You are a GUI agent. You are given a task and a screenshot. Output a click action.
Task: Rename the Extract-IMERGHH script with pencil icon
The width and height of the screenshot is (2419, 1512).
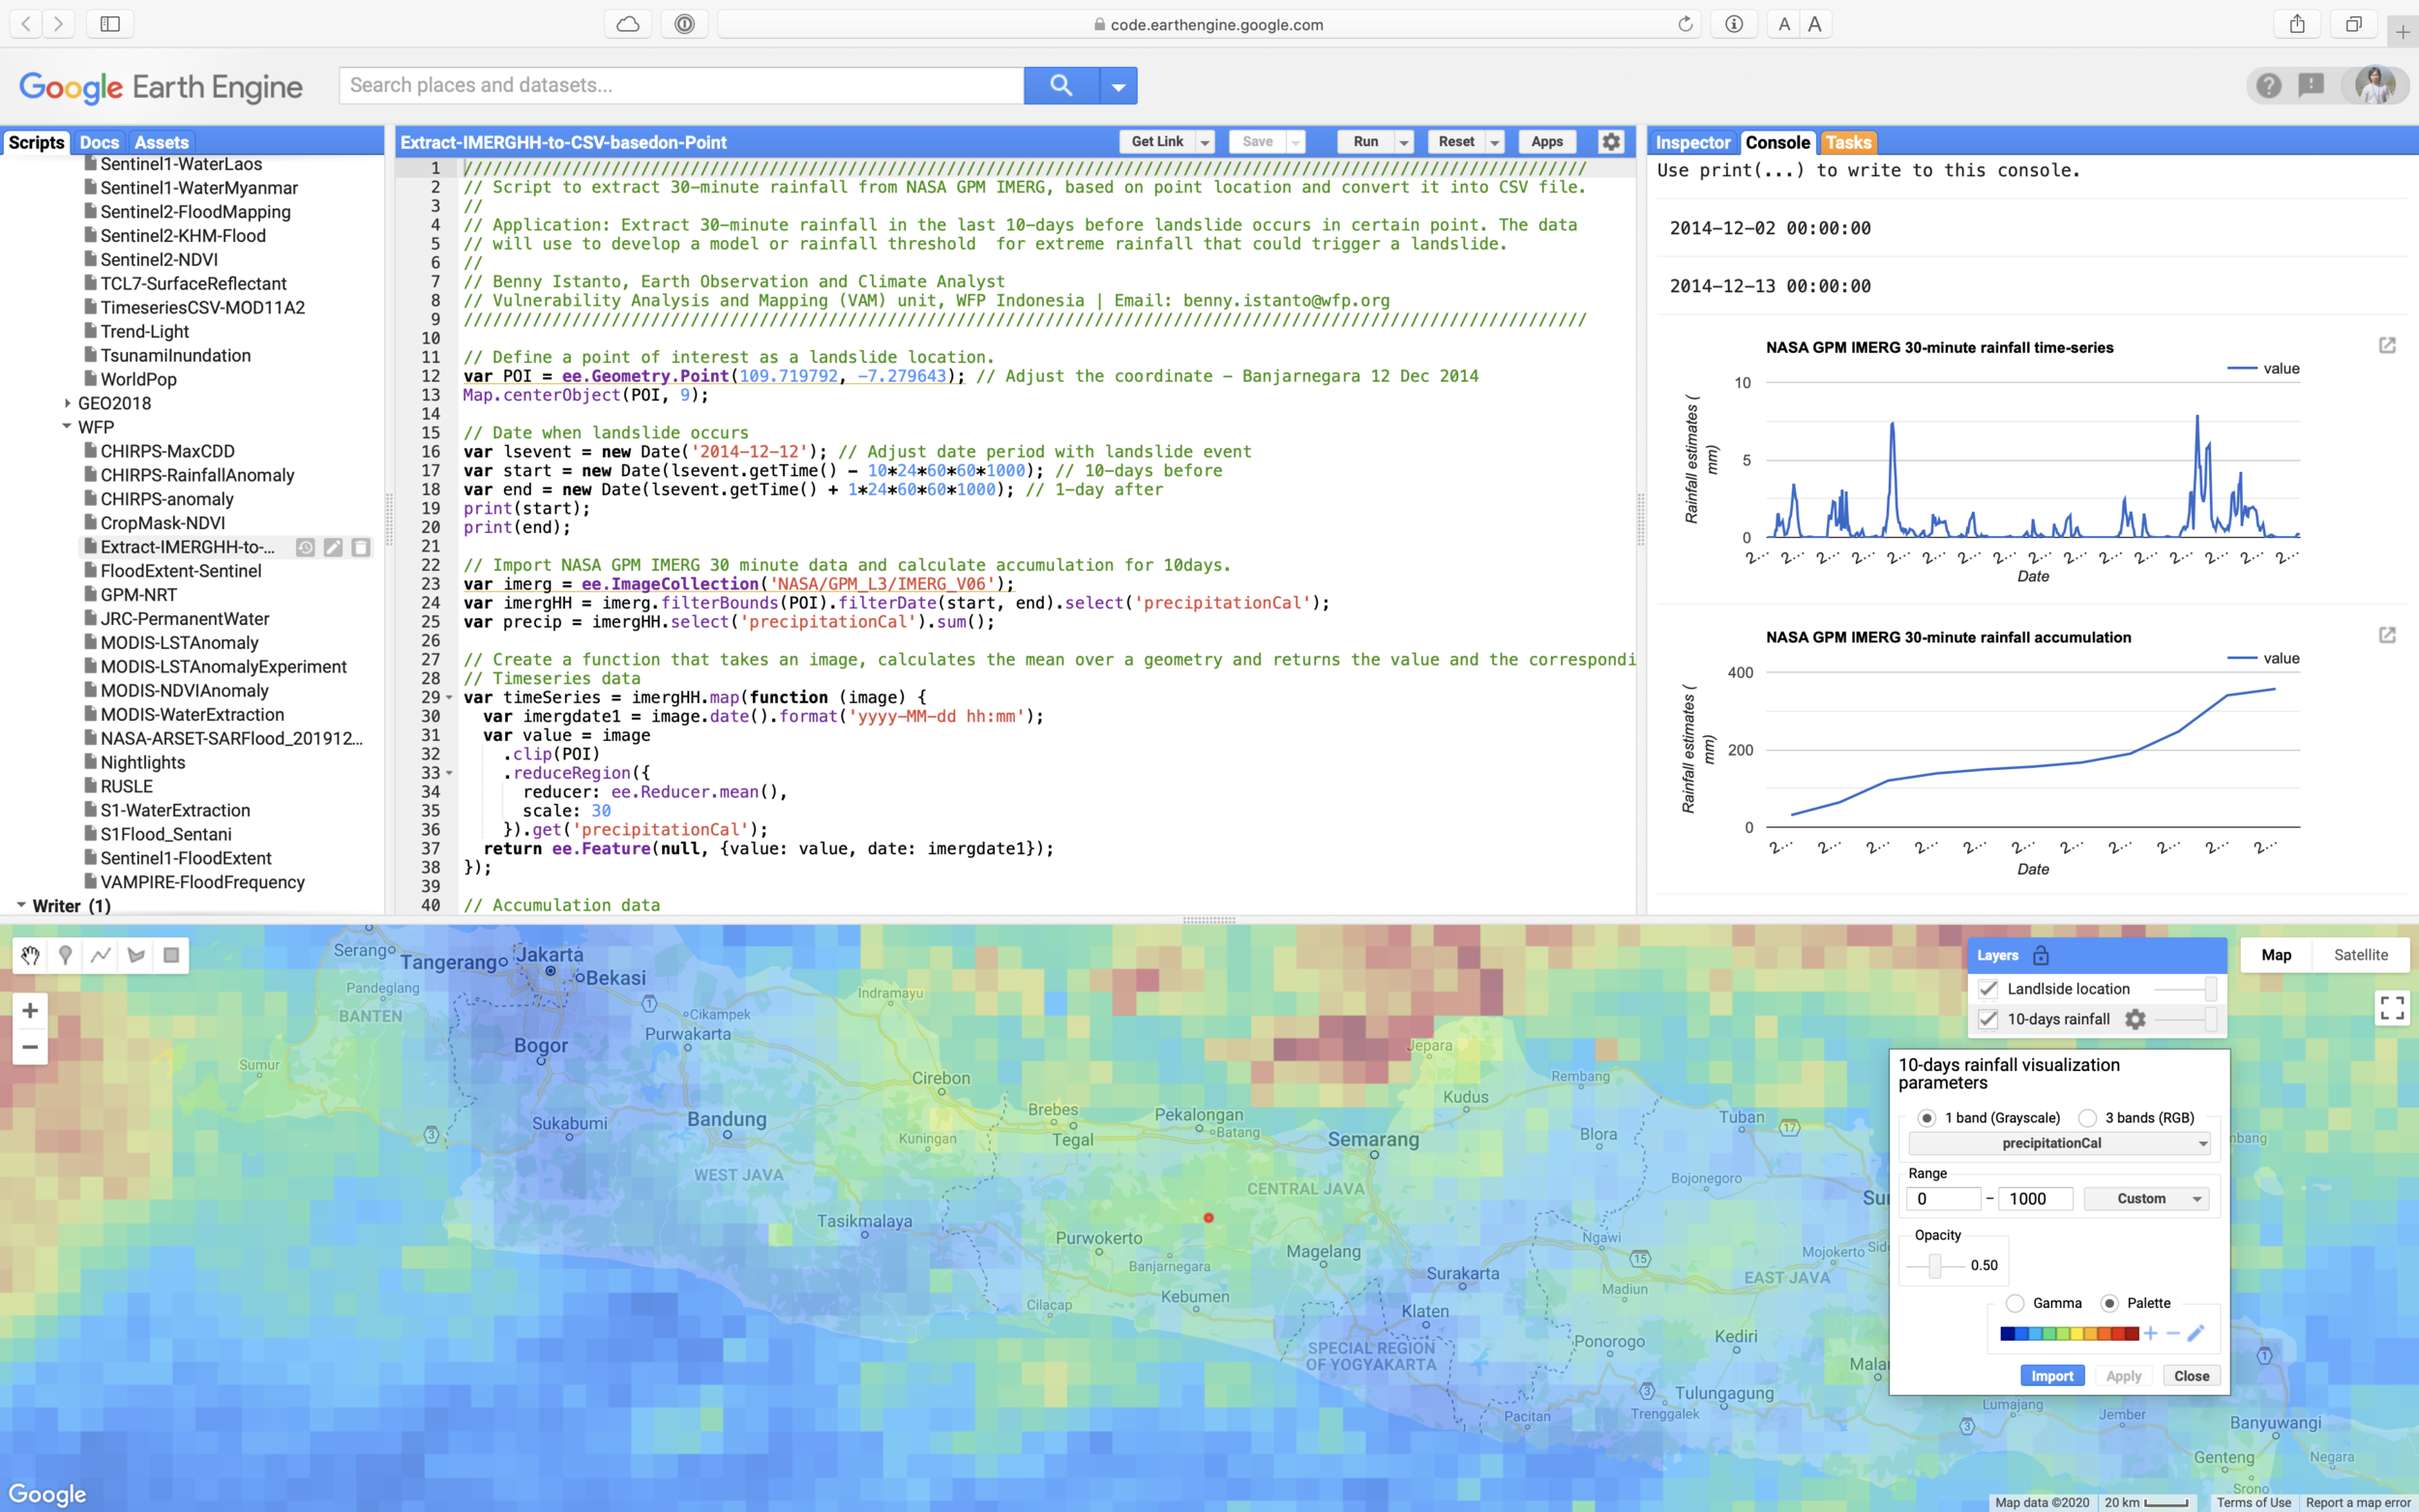[x=332, y=547]
